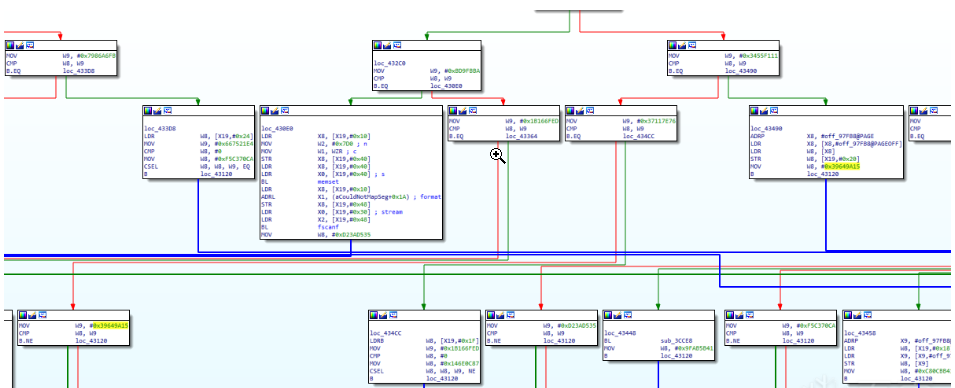Select the #0xBD9F8BA constant in loc_432C0
Image resolution: width=955 pixels, height=388 pixels.
[463, 71]
